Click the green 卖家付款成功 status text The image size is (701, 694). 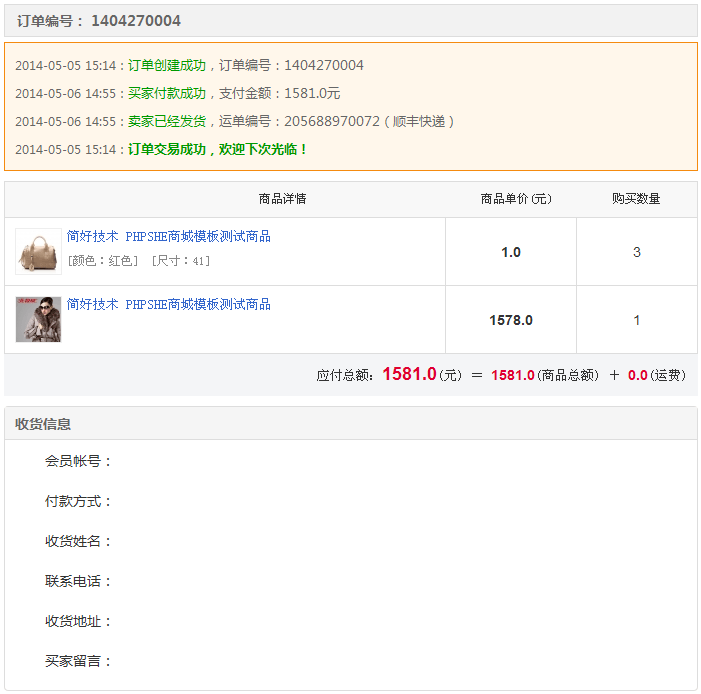[x=166, y=94]
